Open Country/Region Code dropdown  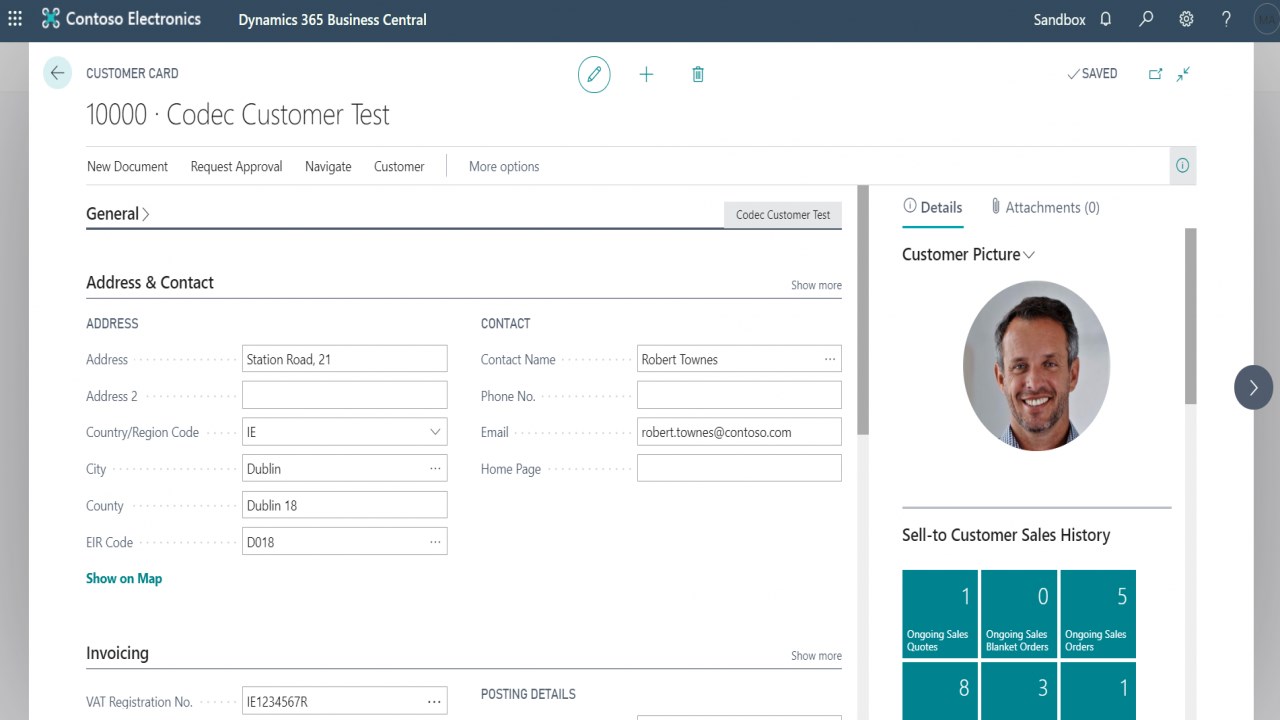click(435, 432)
